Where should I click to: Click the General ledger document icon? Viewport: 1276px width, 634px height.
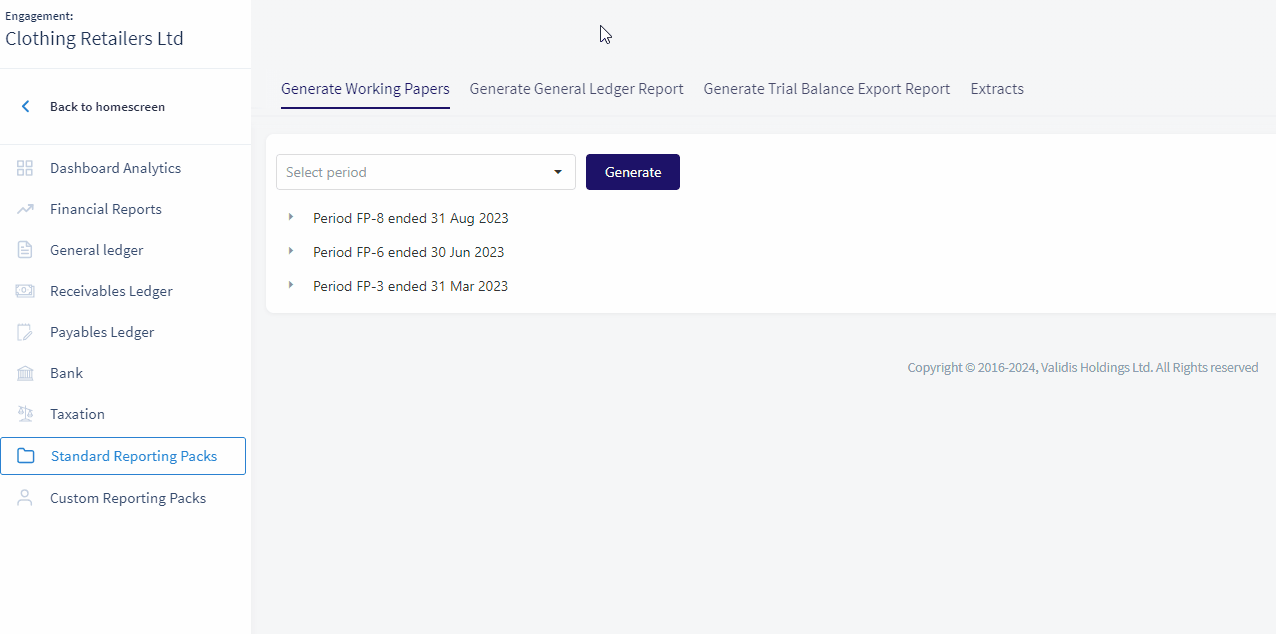pyautogui.click(x=24, y=249)
